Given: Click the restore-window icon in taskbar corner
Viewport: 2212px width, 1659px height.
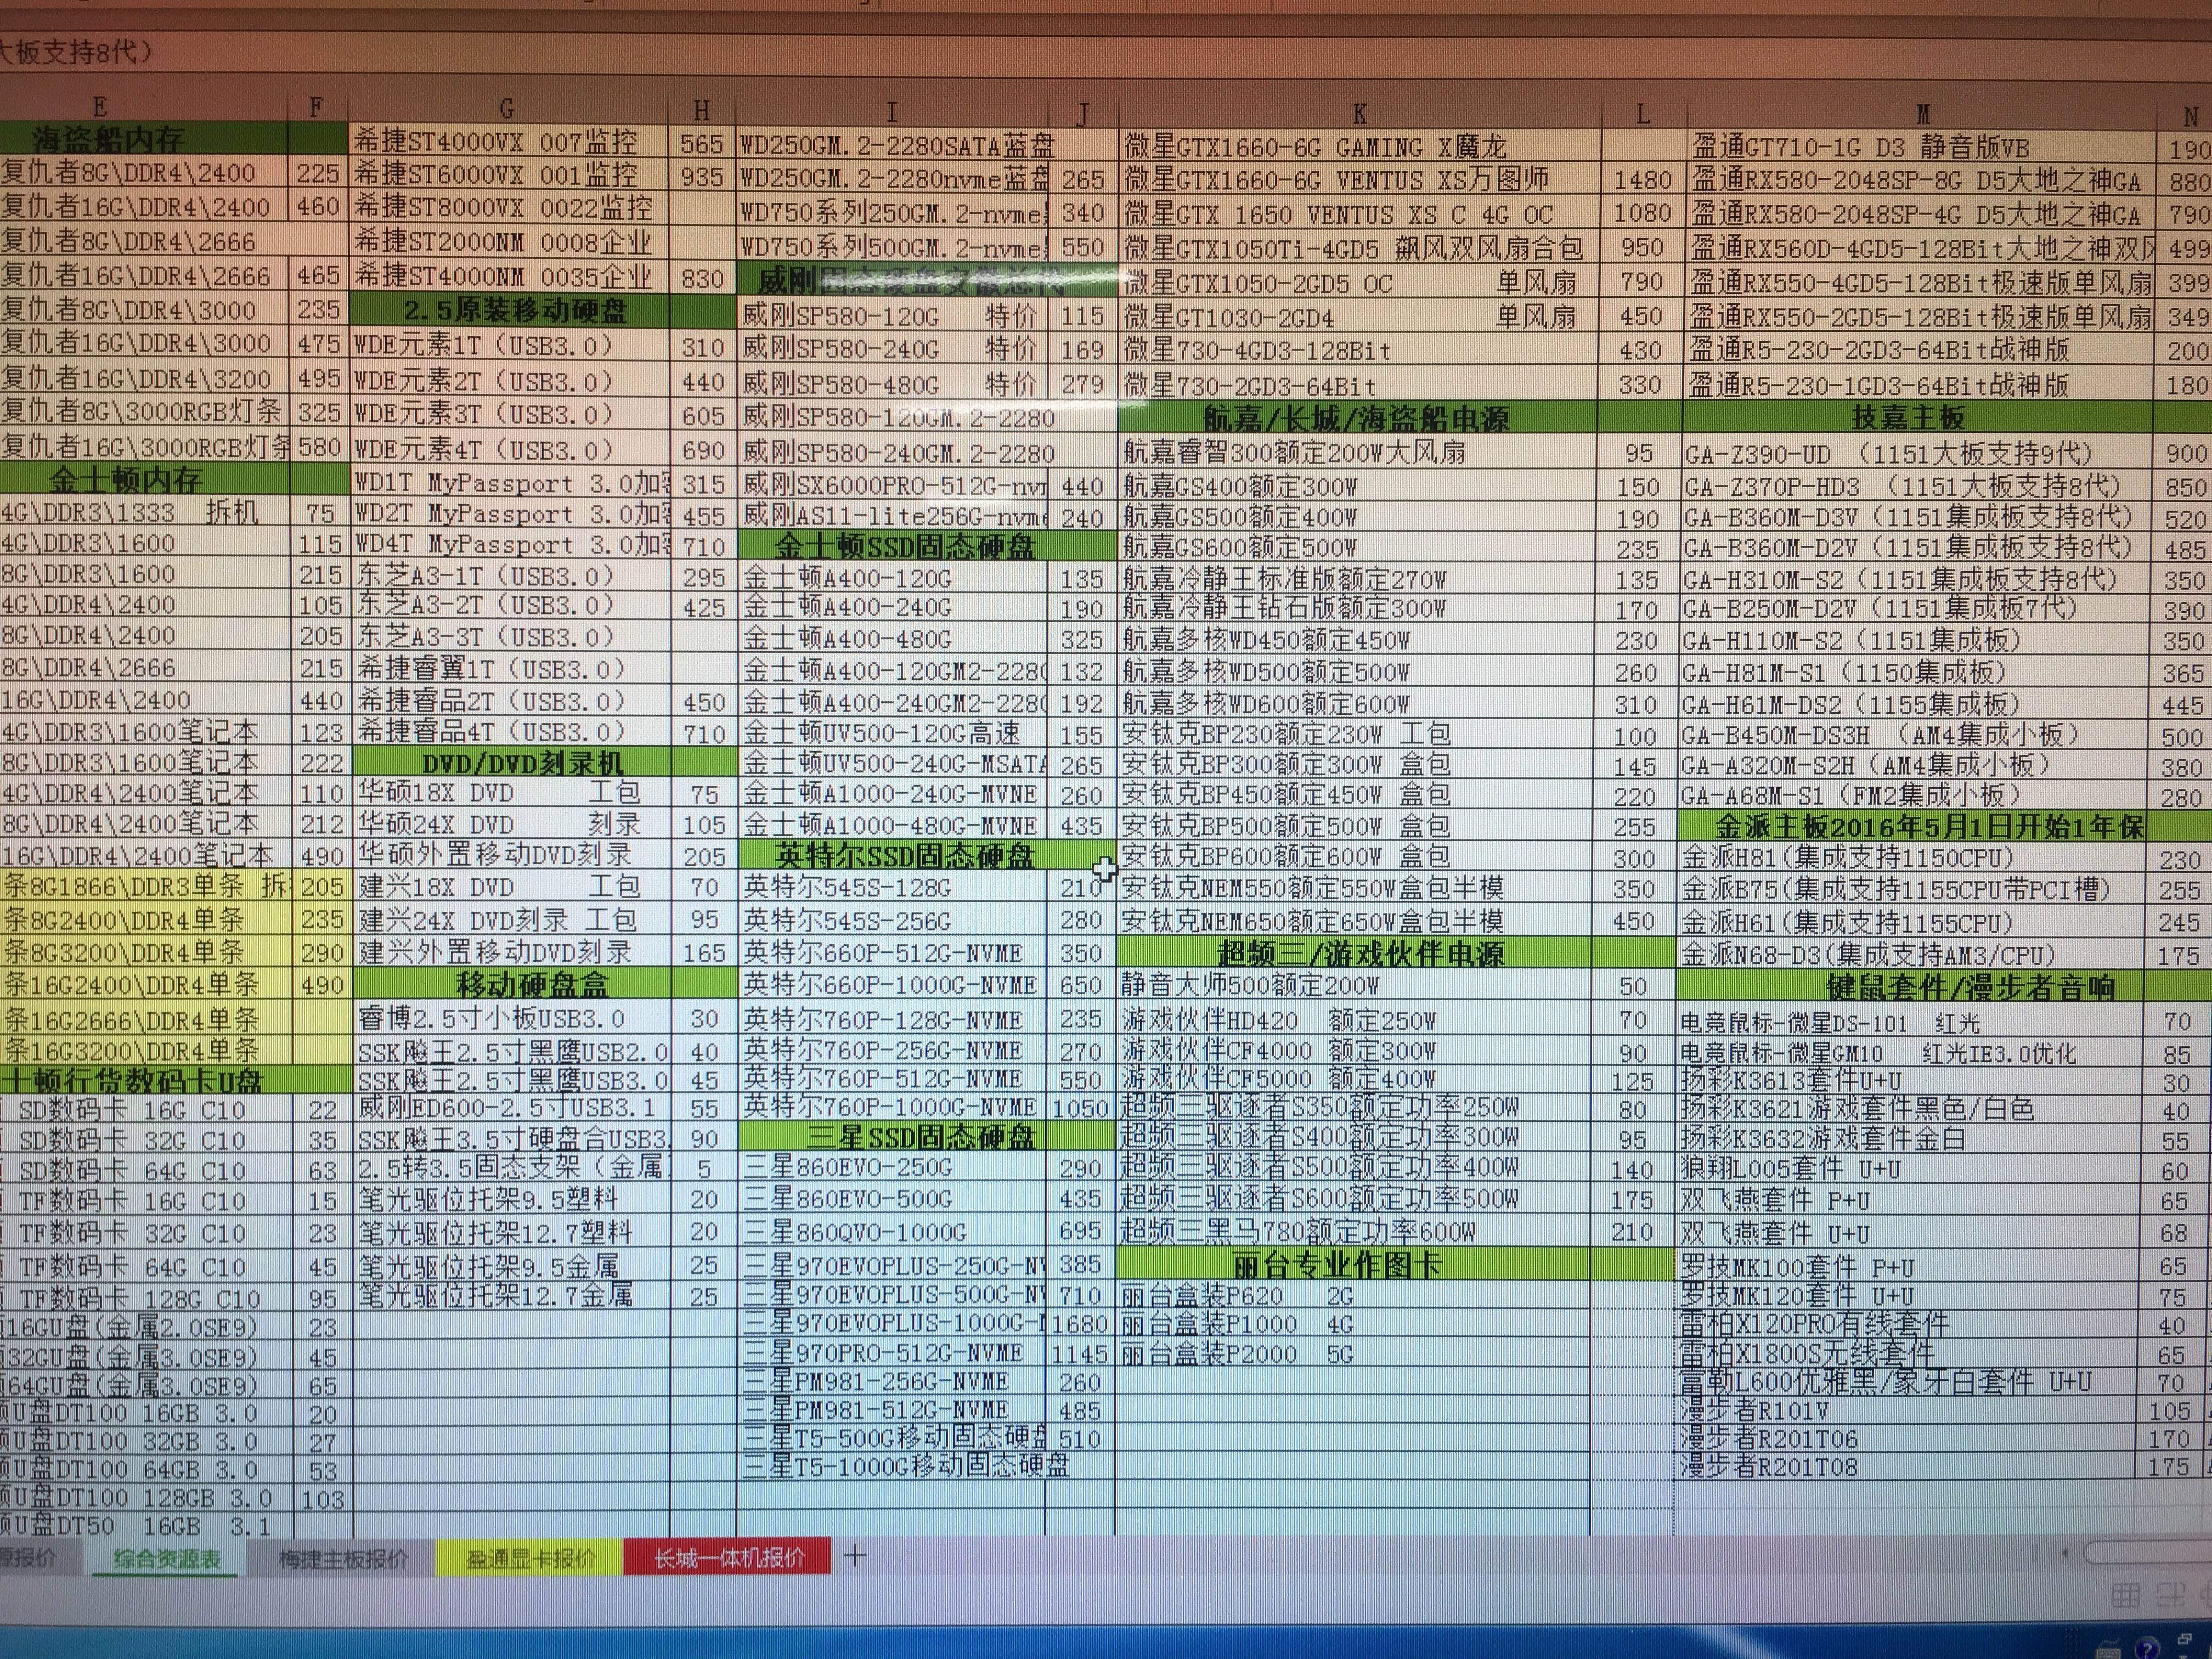Looking at the screenshot, I should tap(2184, 1639).
